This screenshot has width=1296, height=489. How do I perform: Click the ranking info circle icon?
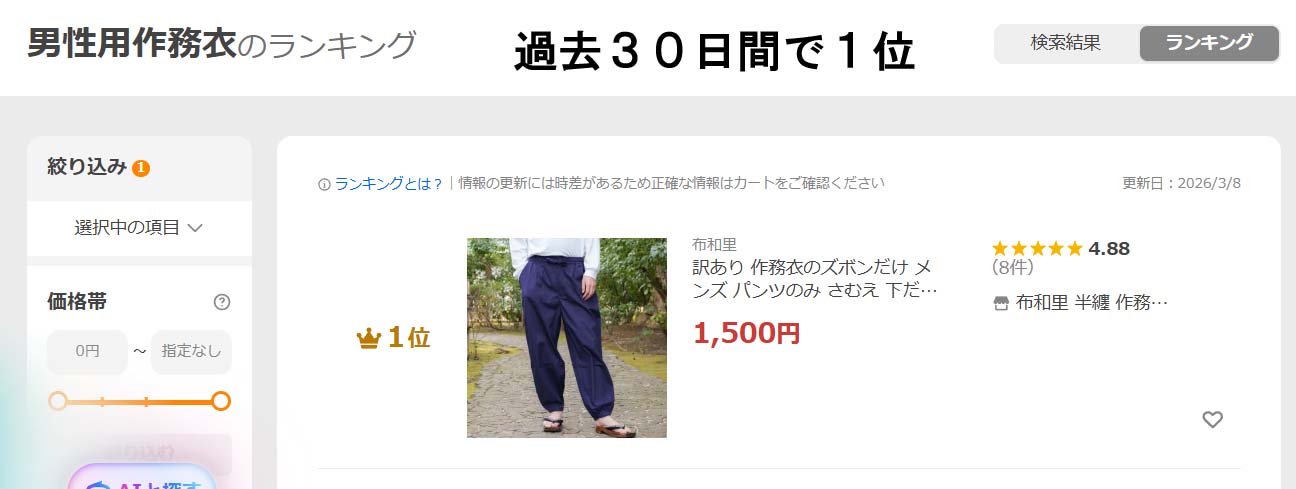324,184
